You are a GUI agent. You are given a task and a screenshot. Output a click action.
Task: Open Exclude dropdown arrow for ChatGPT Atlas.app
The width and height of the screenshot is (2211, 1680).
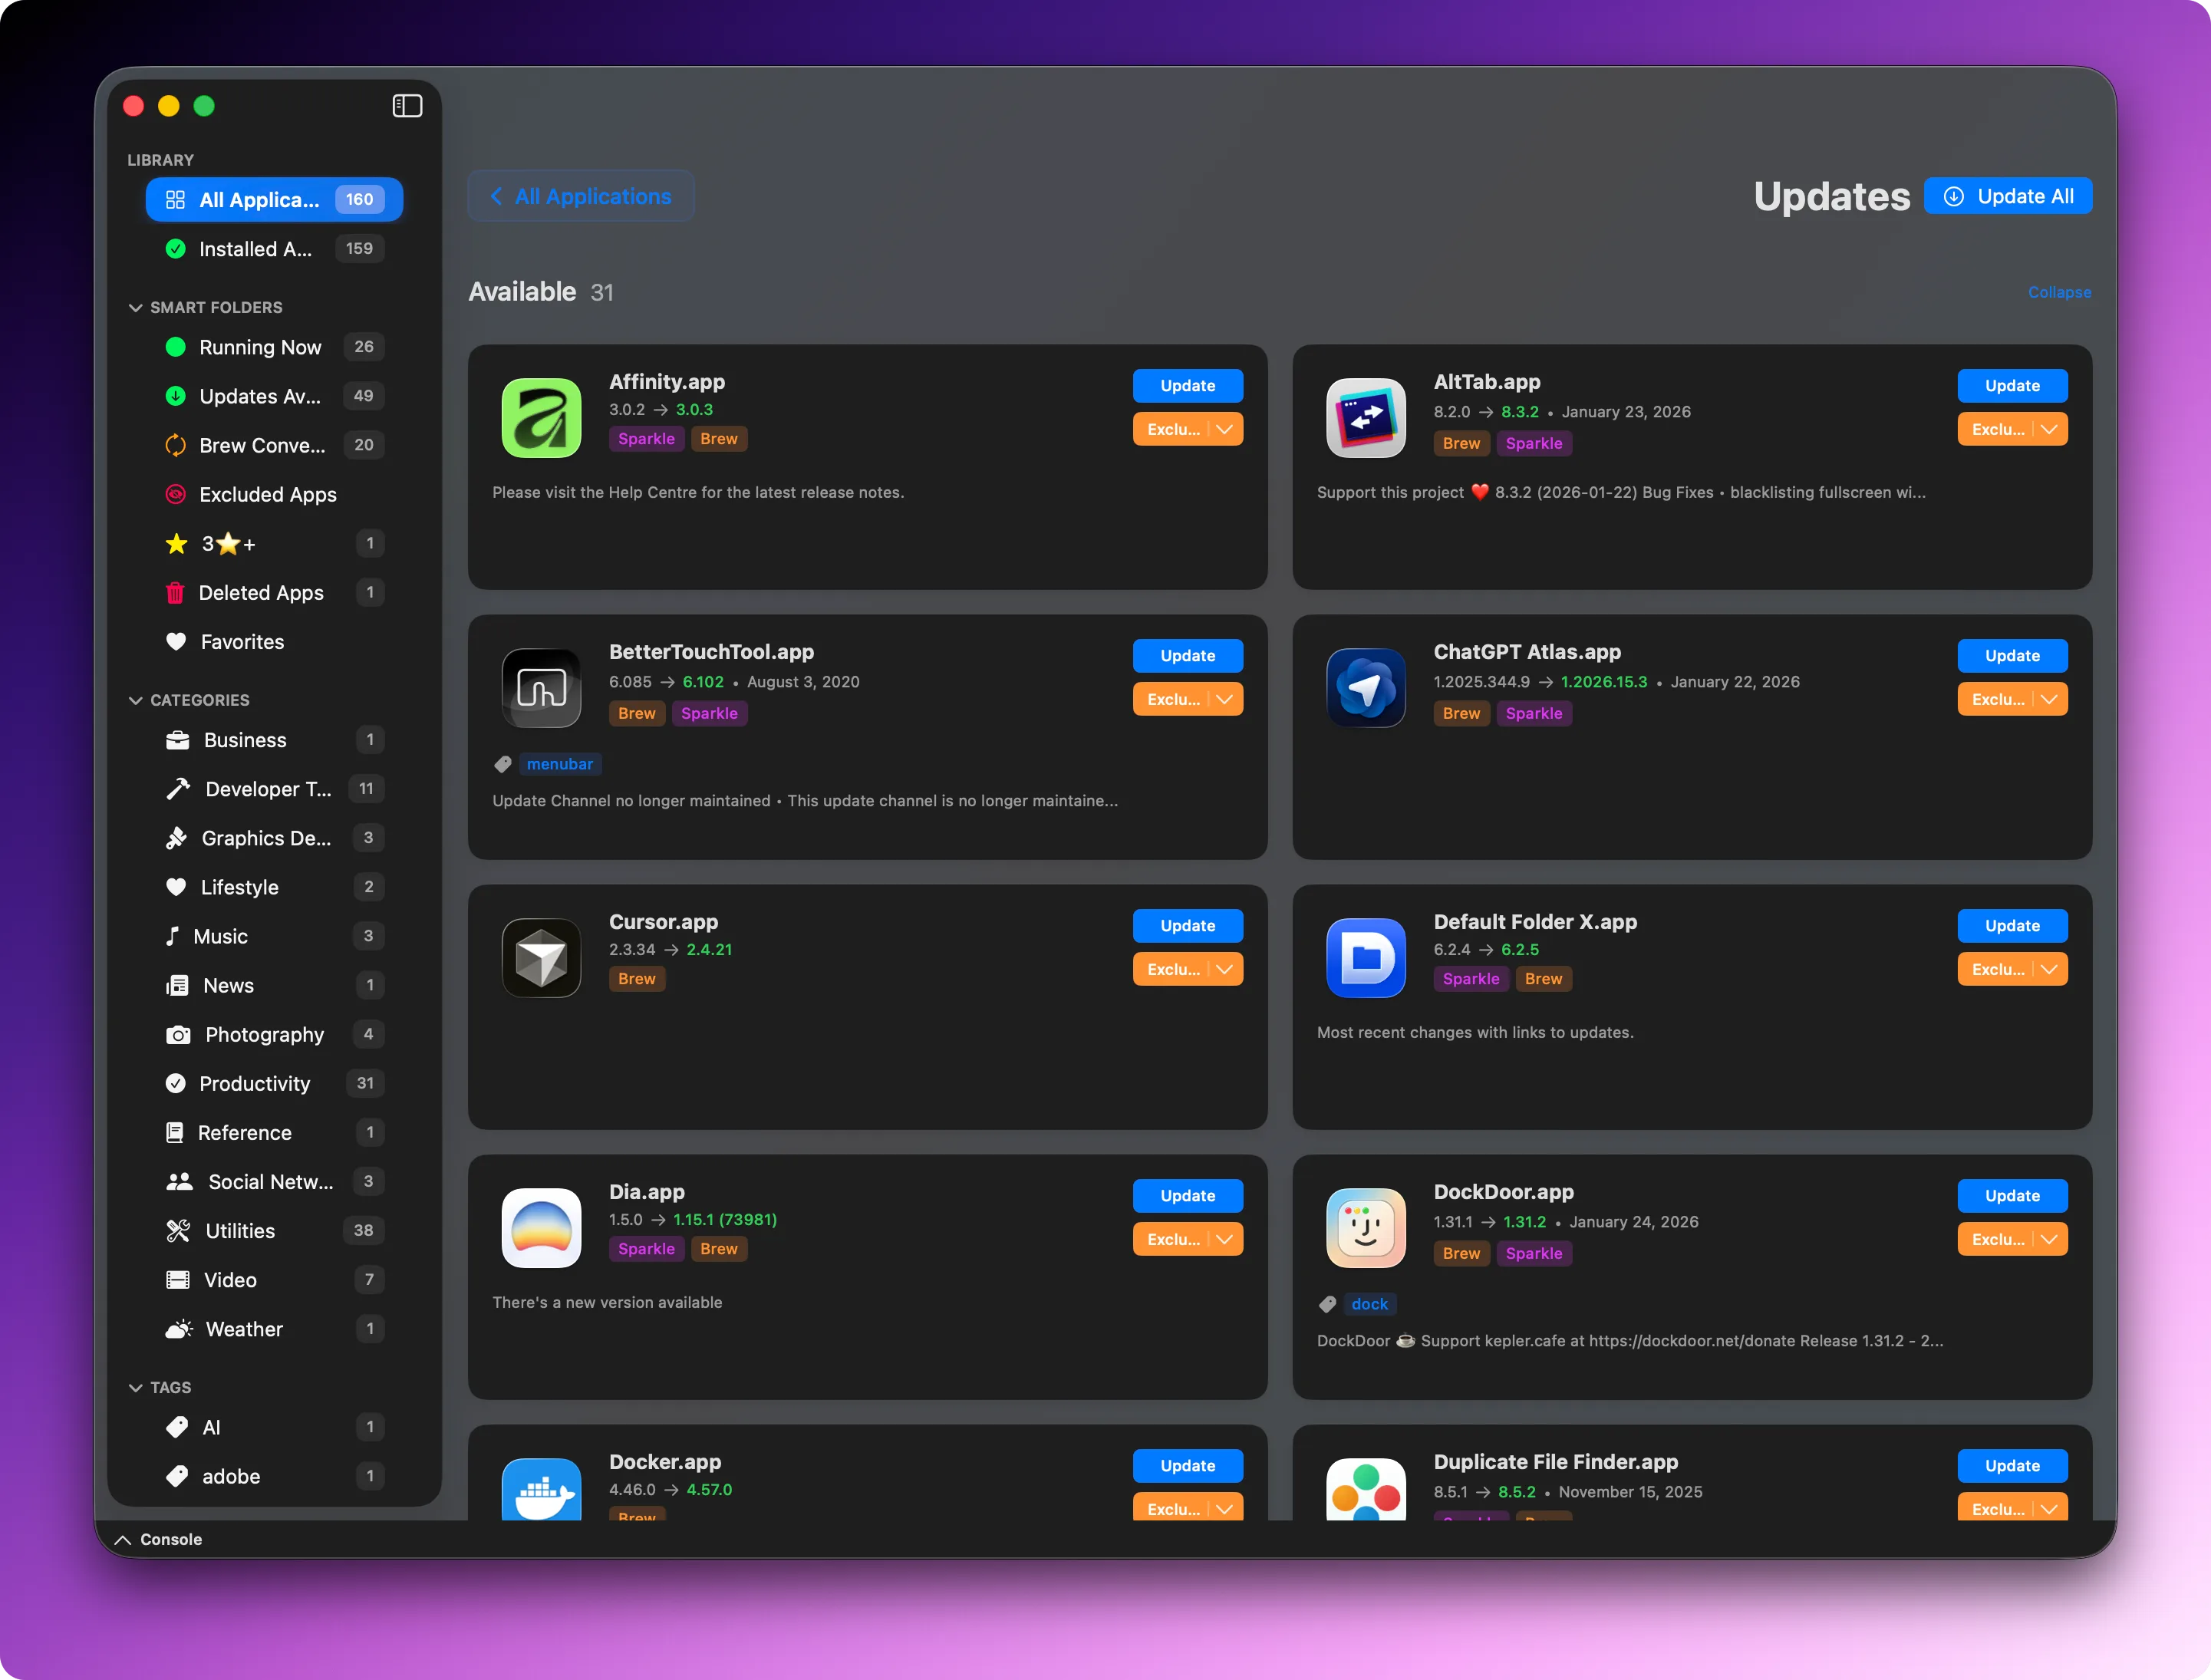click(2049, 699)
